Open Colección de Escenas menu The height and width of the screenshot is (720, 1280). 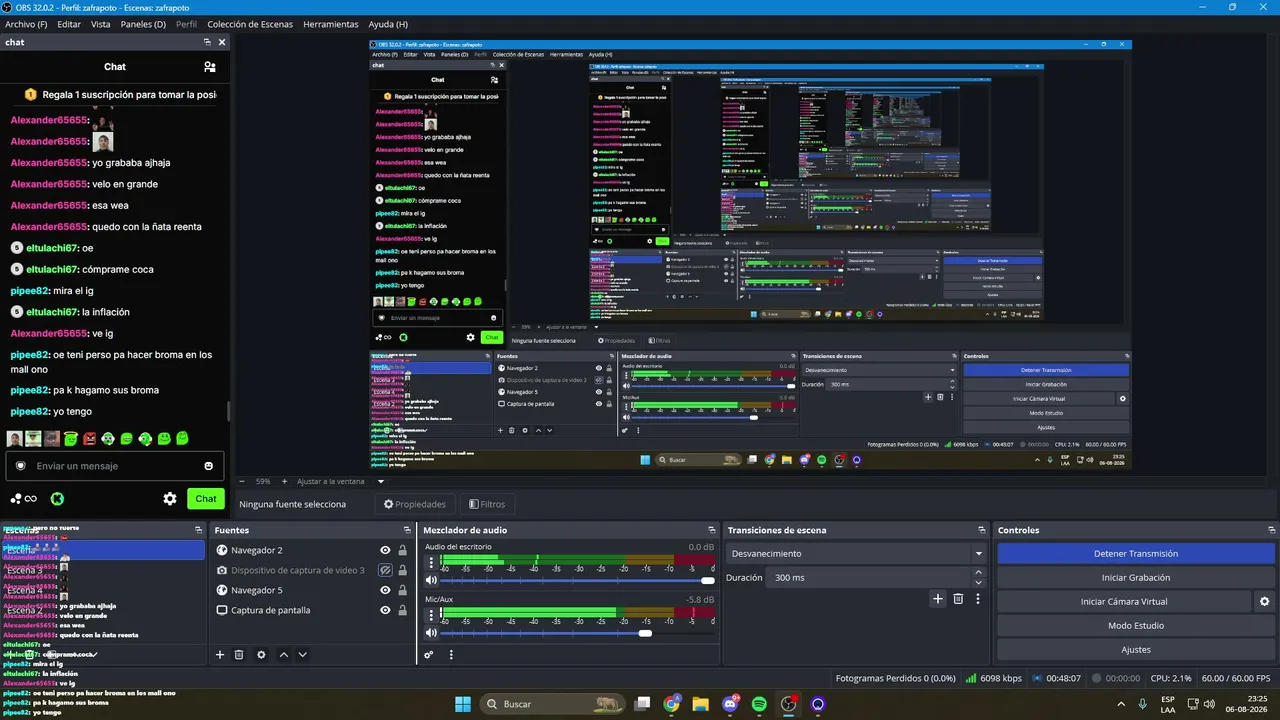coord(250,24)
